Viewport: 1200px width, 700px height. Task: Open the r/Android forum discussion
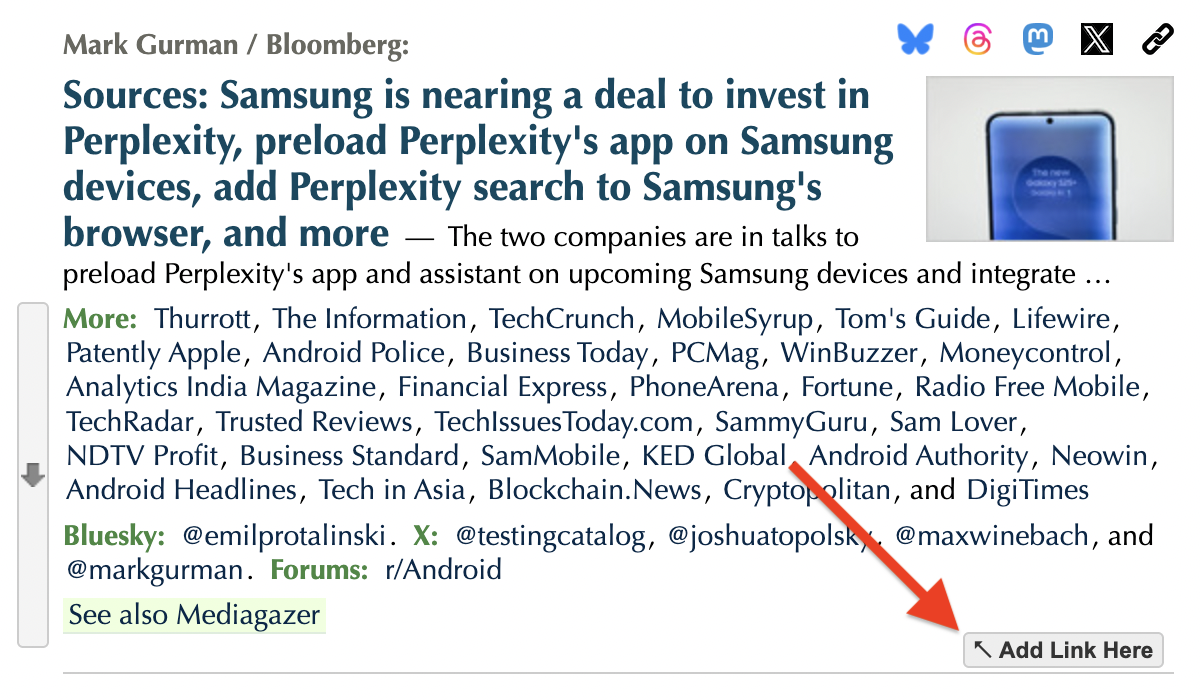[443, 571]
